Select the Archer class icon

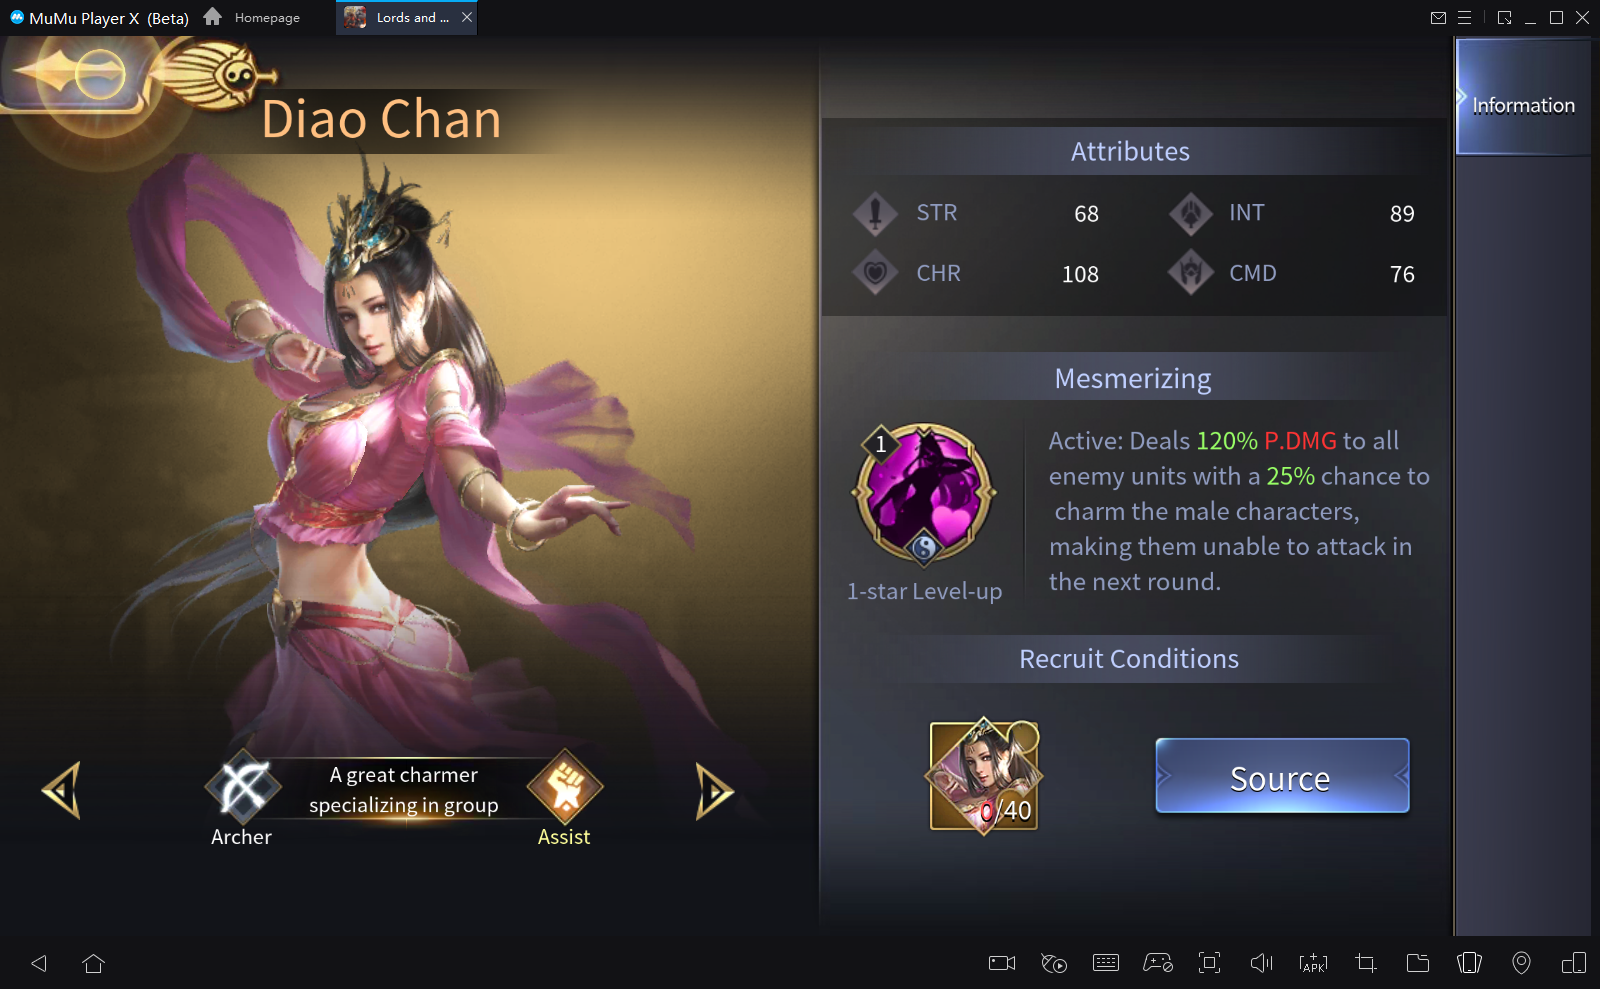(243, 787)
